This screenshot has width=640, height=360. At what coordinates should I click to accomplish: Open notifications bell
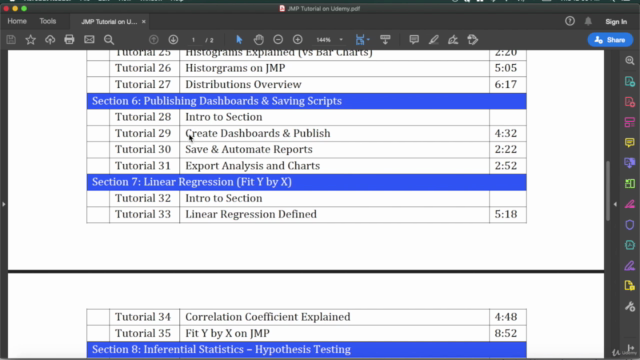pos(588,21)
